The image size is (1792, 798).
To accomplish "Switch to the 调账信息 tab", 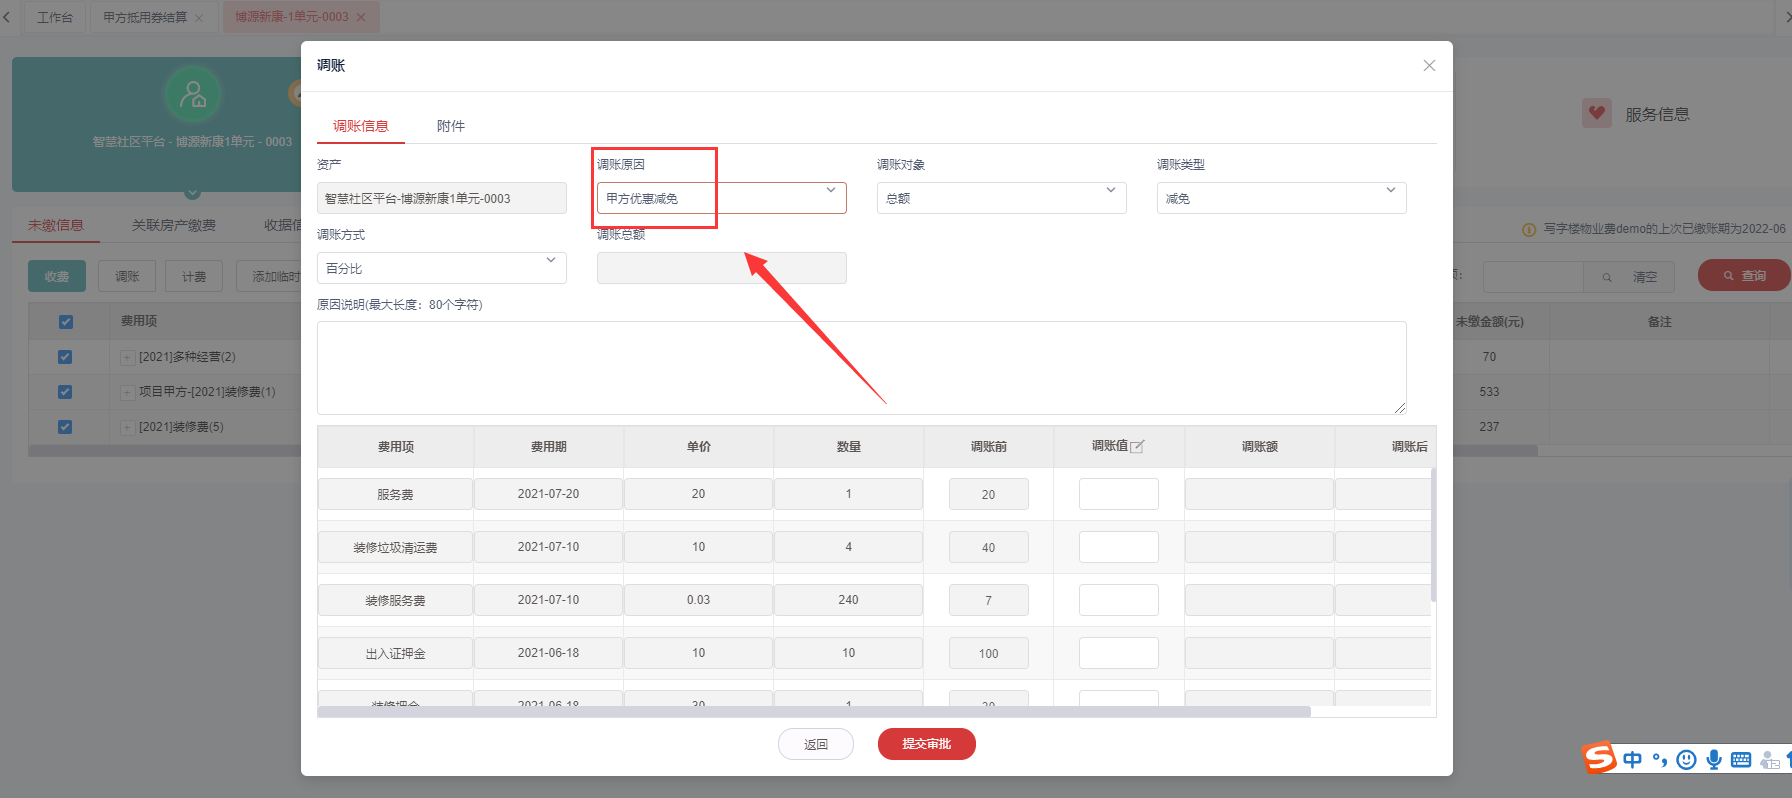I will click(x=361, y=126).
